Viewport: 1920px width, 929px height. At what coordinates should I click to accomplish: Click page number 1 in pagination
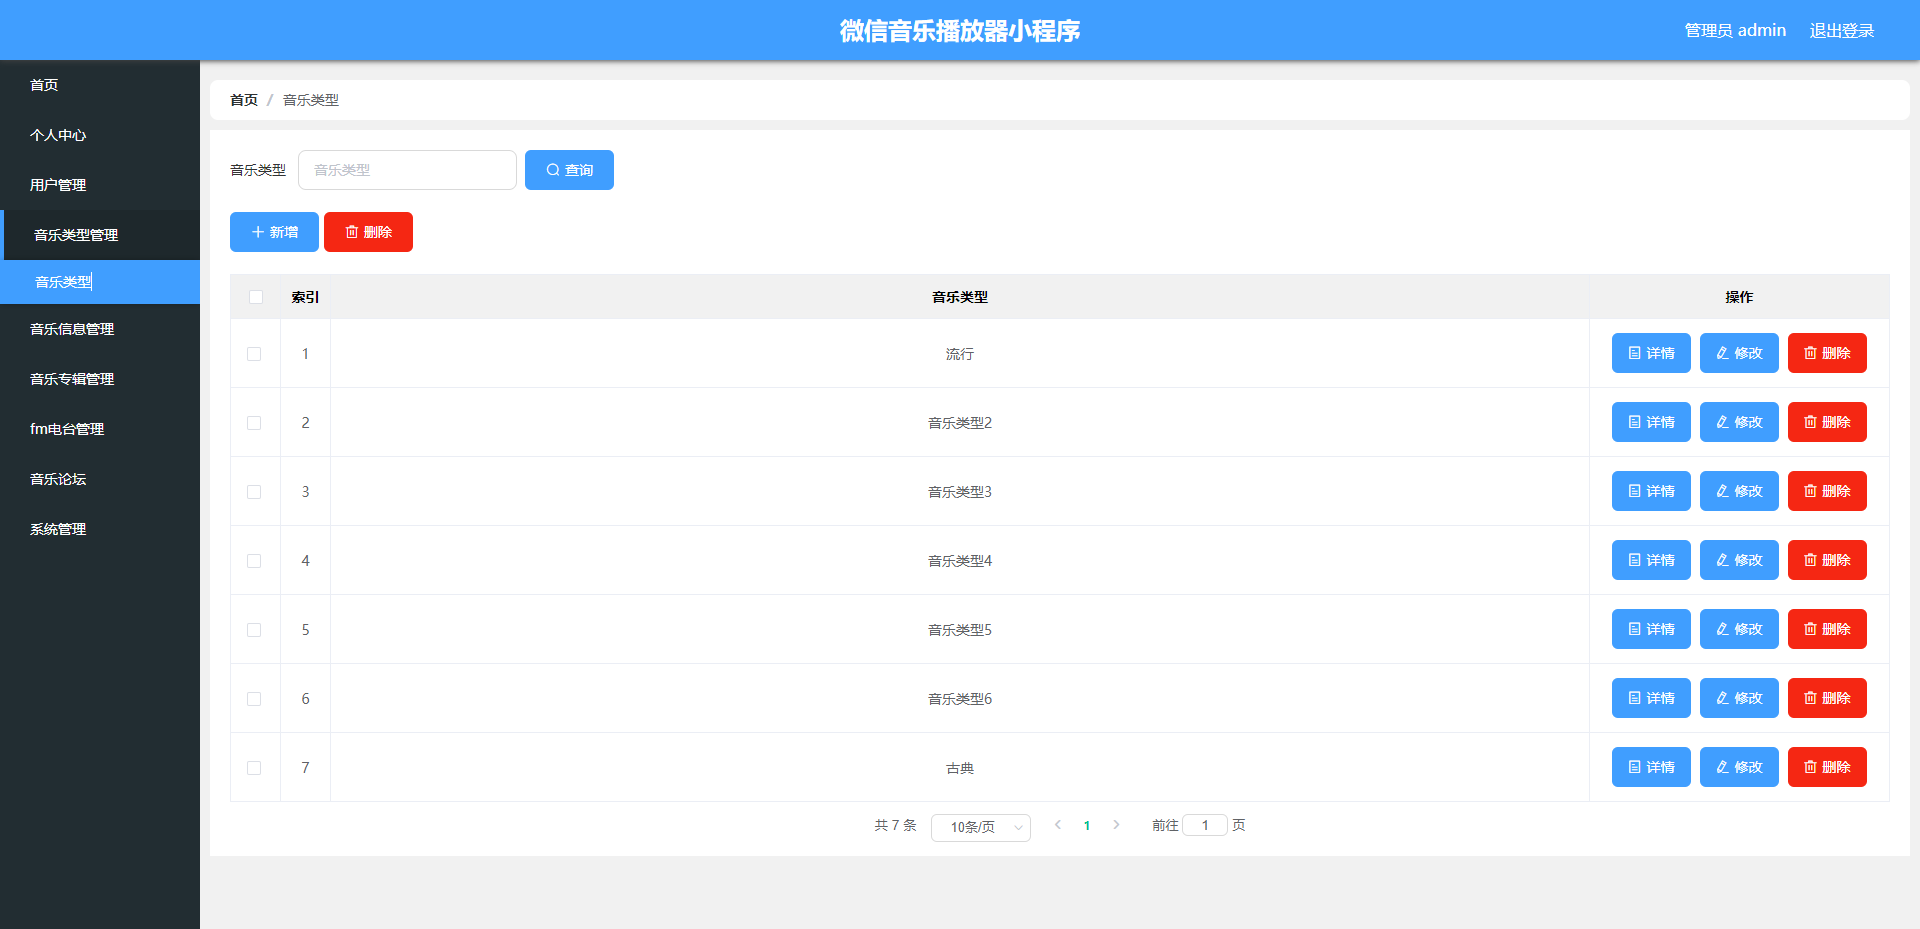coord(1087,825)
